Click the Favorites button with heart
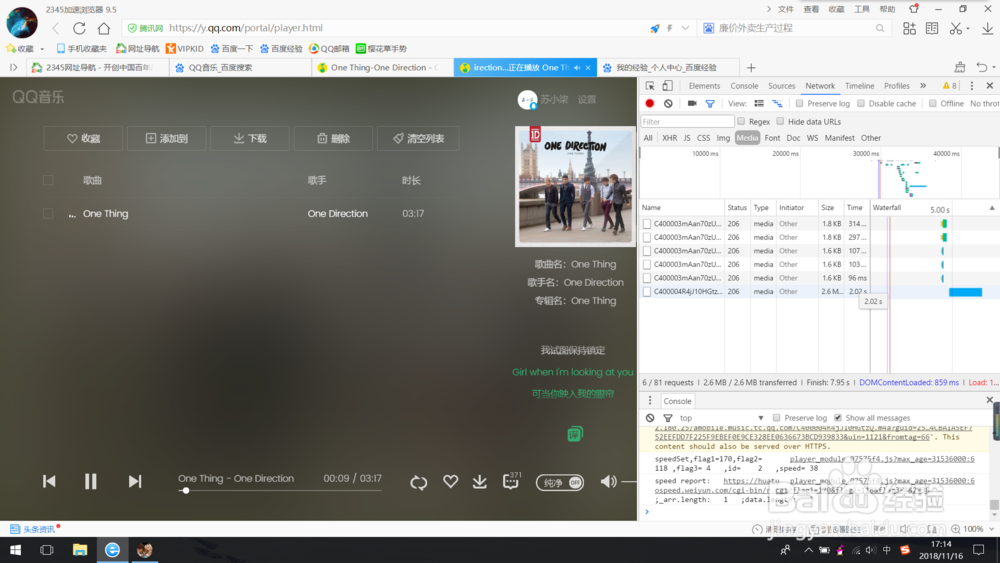The image size is (1000, 563). click(83, 138)
